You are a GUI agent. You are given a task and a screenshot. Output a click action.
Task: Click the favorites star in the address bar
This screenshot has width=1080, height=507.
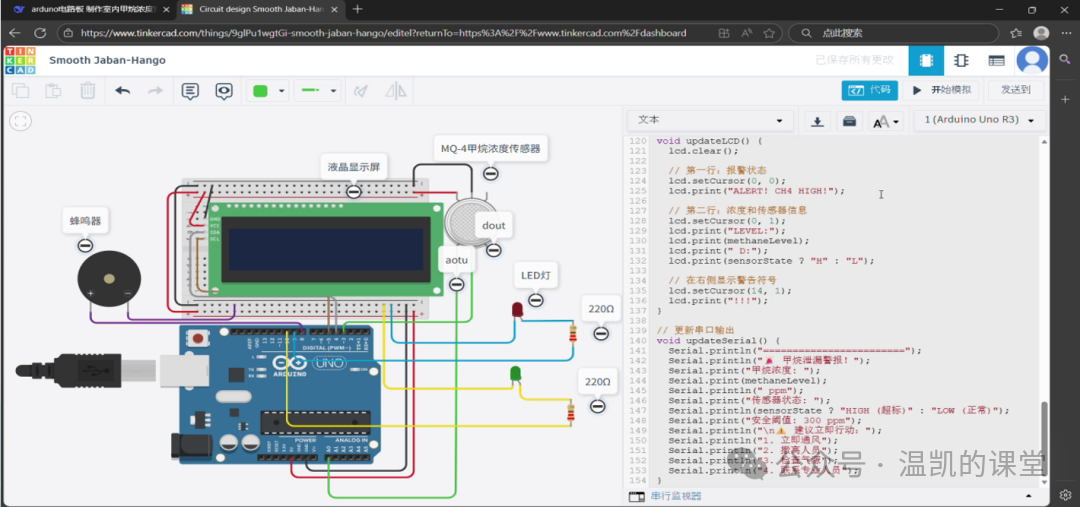(x=769, y=33)
